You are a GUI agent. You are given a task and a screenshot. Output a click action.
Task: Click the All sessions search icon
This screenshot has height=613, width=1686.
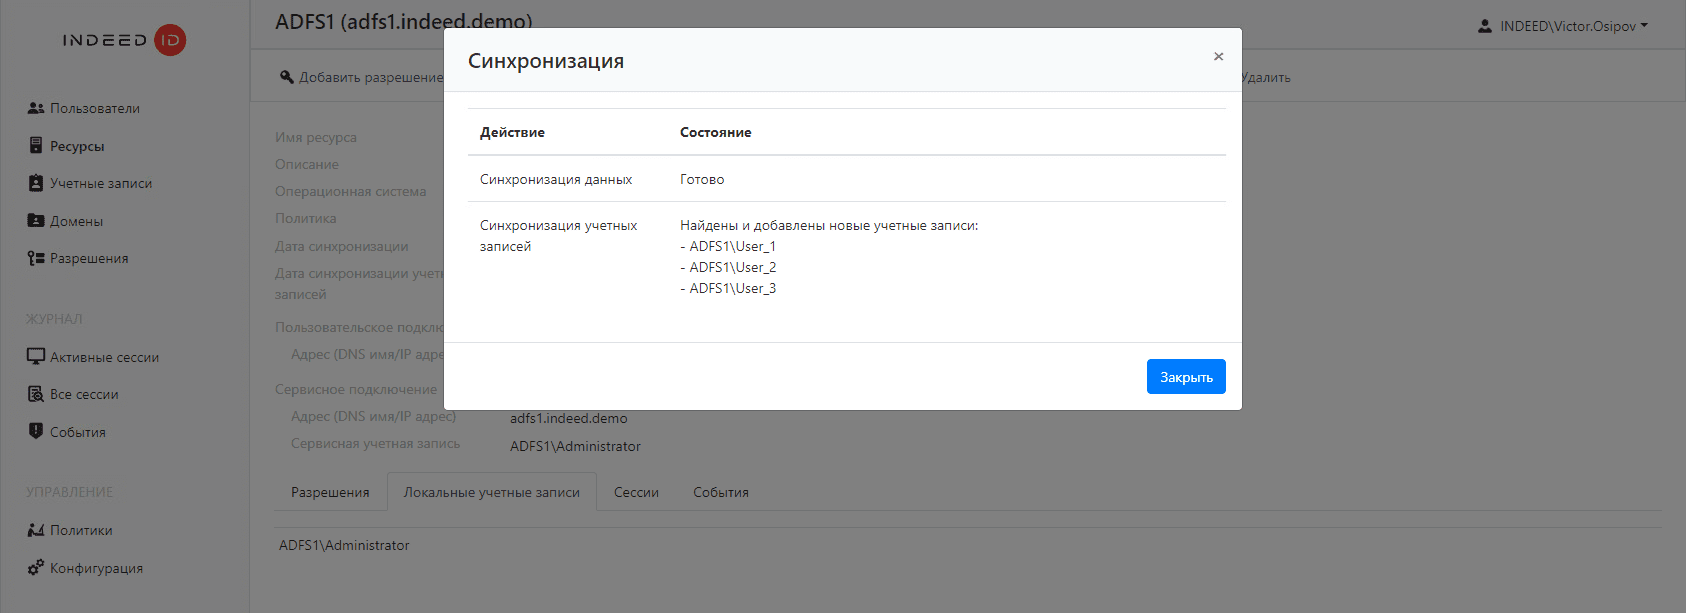36,394
